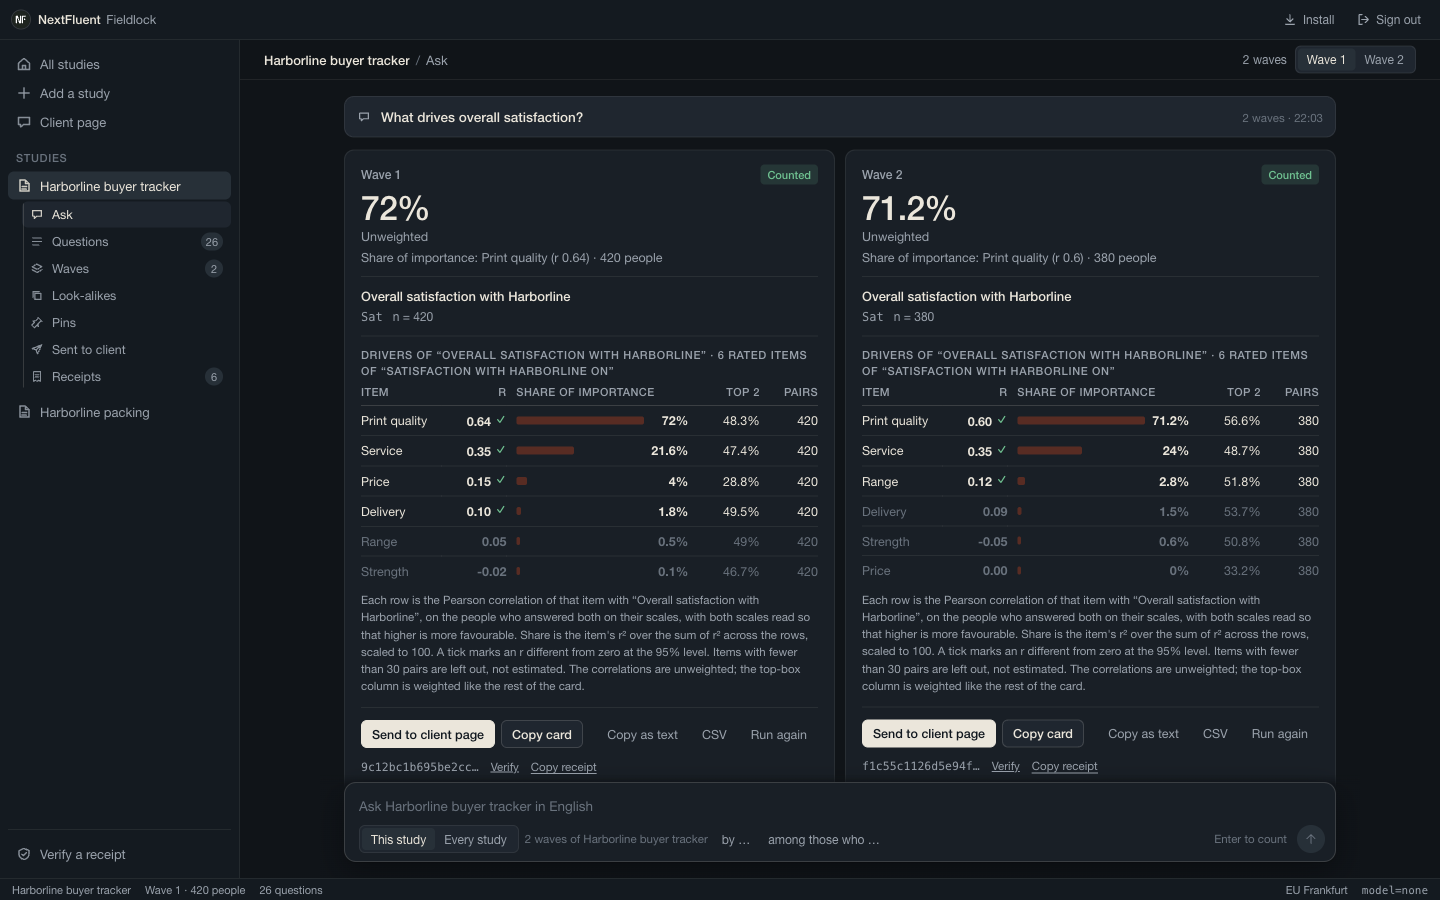Click the arrow-up submit icon in ask box
The width and height of the screenshot is (1440, 900).
coord(1310,839)
